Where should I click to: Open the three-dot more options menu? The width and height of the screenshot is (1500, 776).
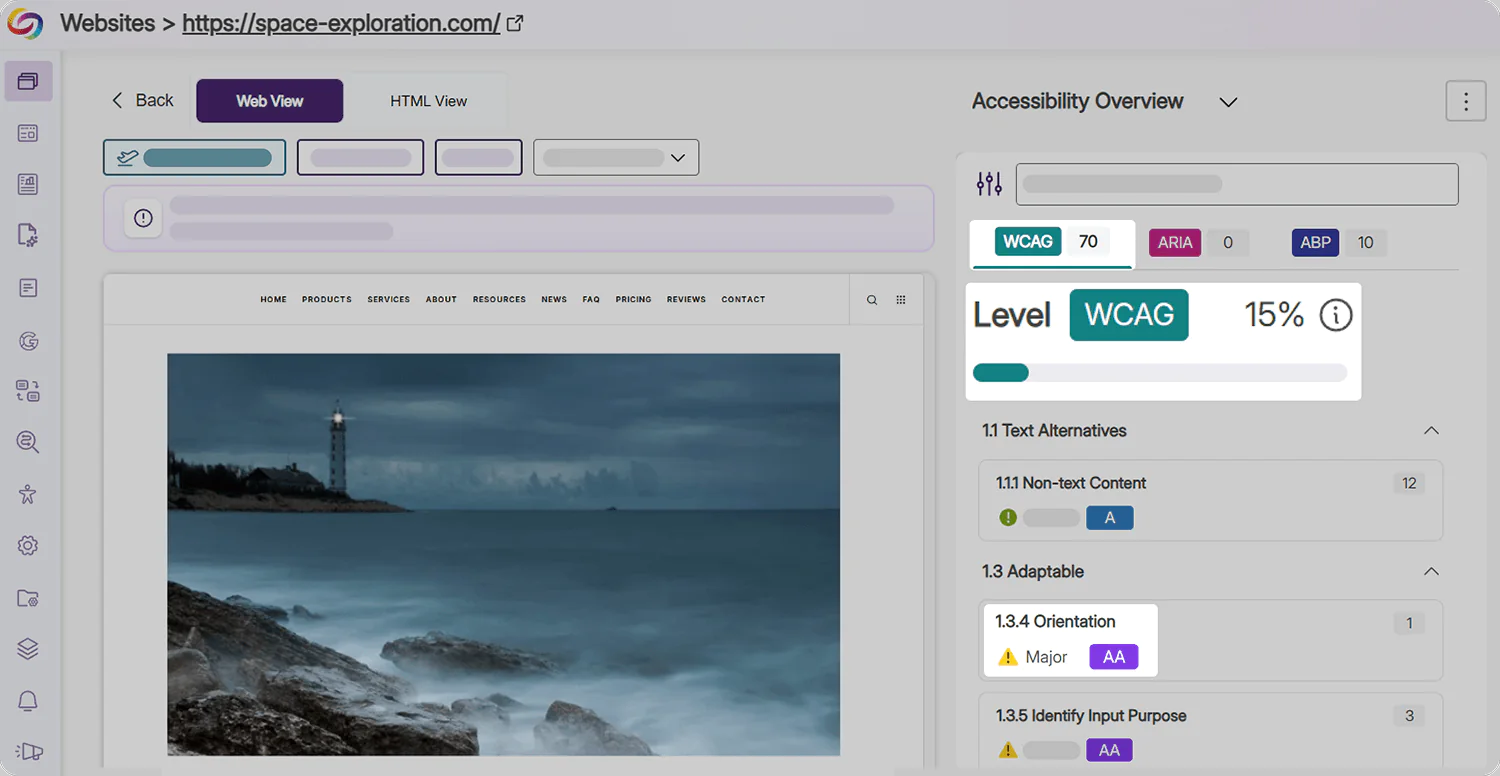click(x=1466, y=101)
